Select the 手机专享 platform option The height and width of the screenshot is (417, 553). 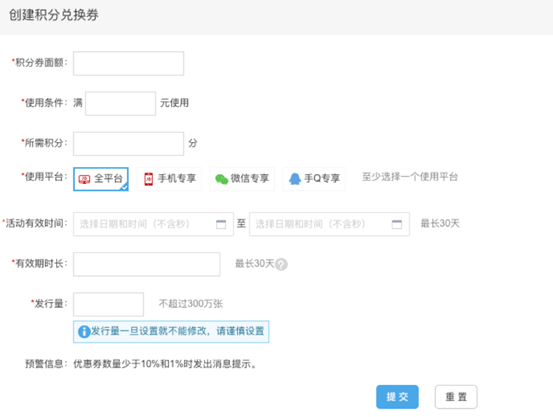pos(169,179)
